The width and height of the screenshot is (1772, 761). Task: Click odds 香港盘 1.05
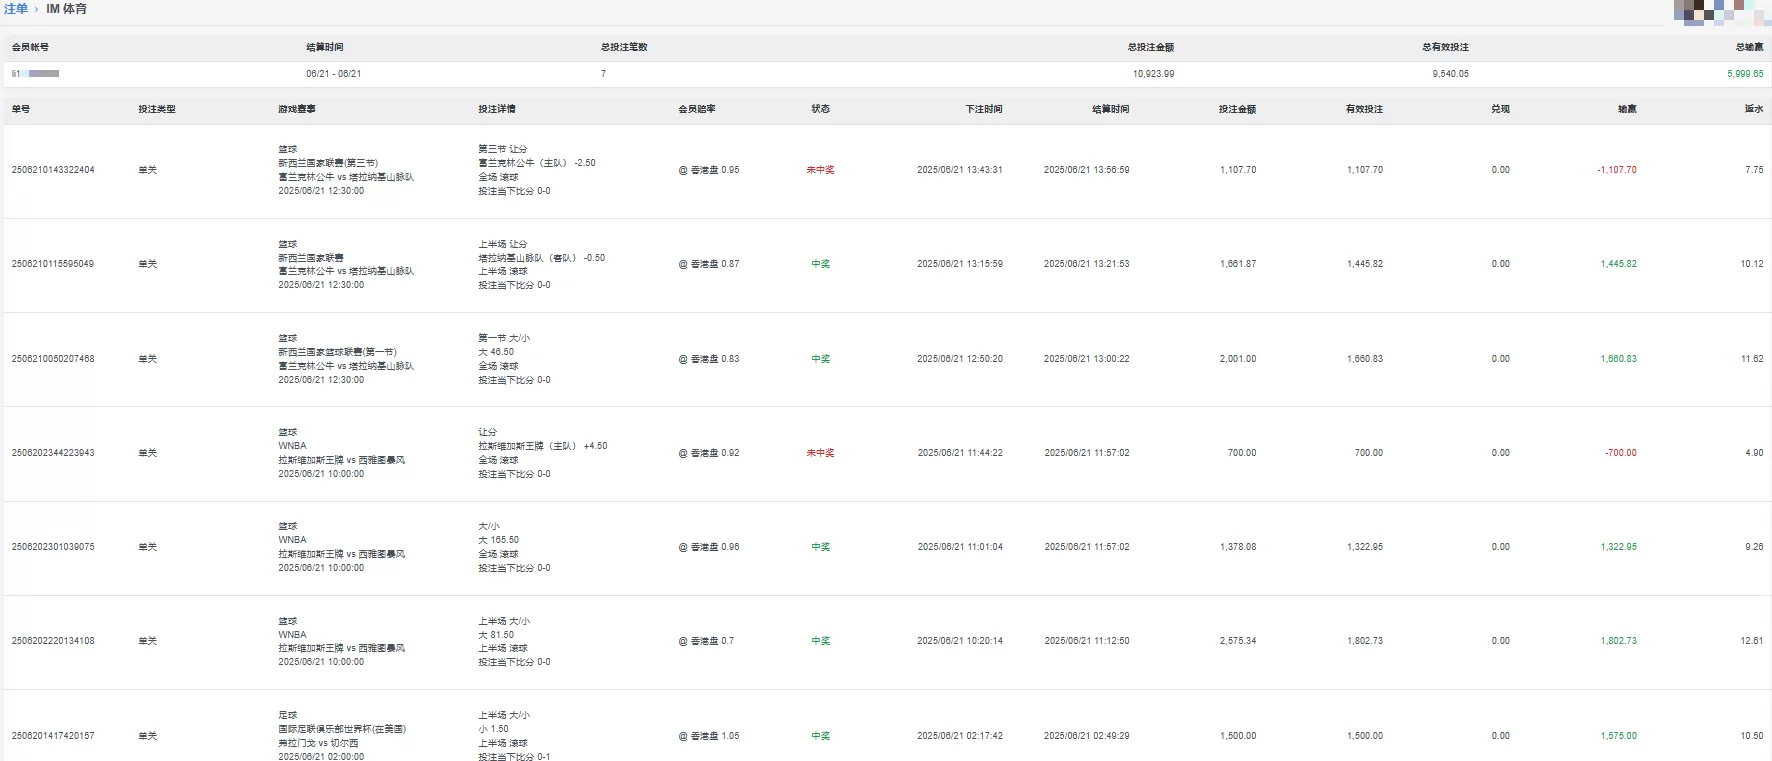709,736
